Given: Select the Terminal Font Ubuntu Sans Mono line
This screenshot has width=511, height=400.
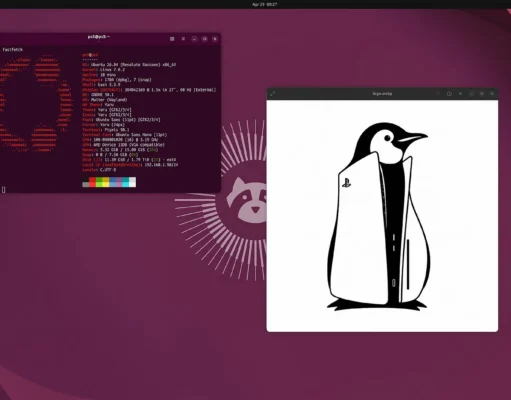Looking at the screenshot, I should (125, 135).
